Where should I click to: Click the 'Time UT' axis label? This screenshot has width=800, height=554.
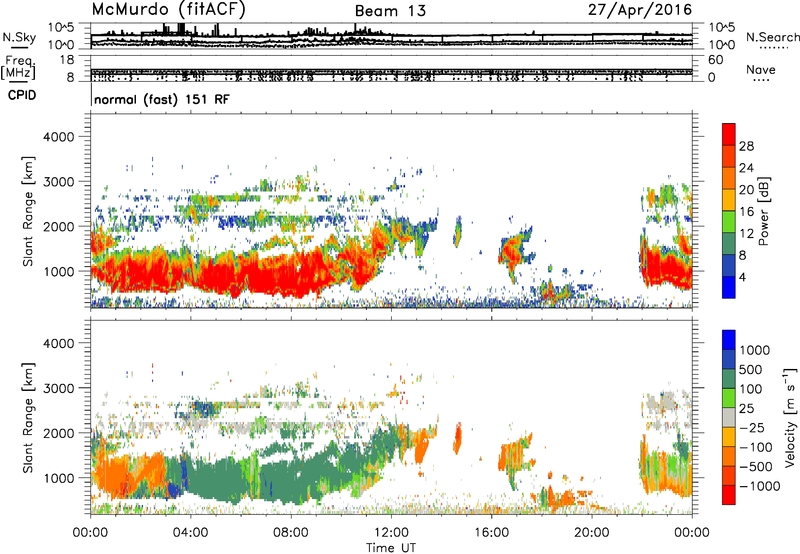click(x=391, y=548)
